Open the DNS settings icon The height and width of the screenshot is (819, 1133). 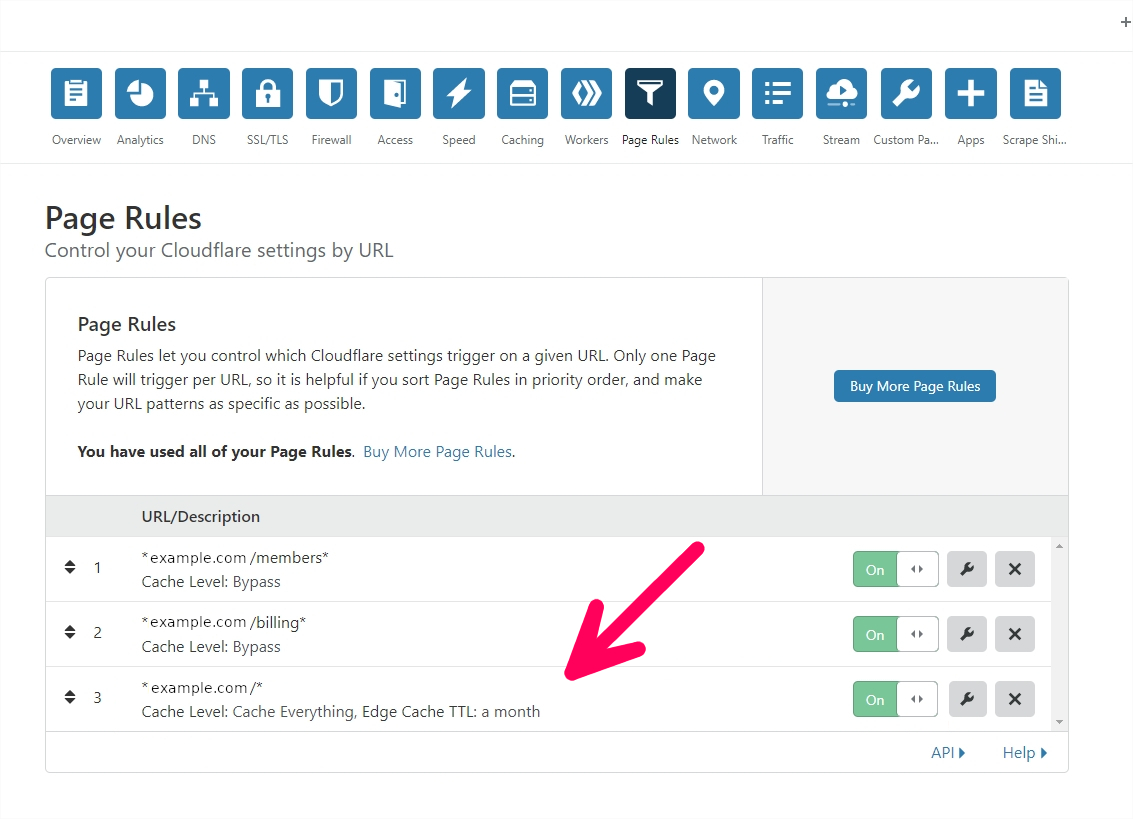coord(204,93)
